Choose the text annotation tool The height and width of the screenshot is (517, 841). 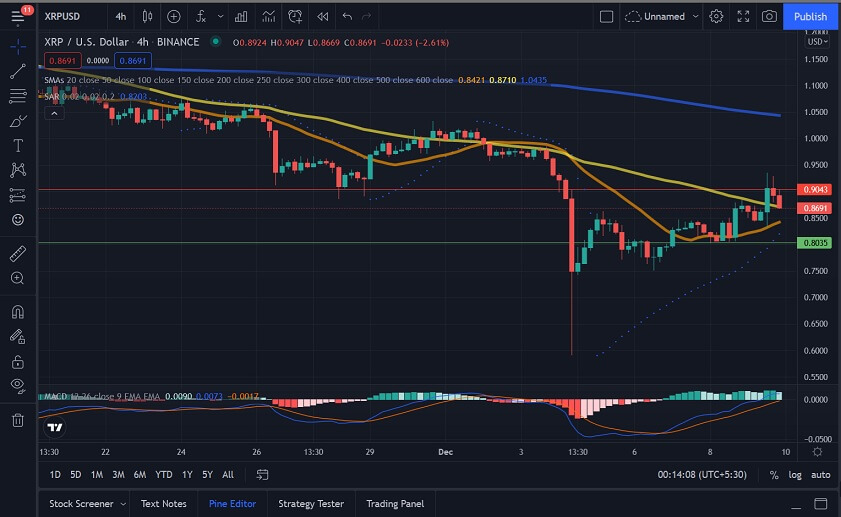17,145
